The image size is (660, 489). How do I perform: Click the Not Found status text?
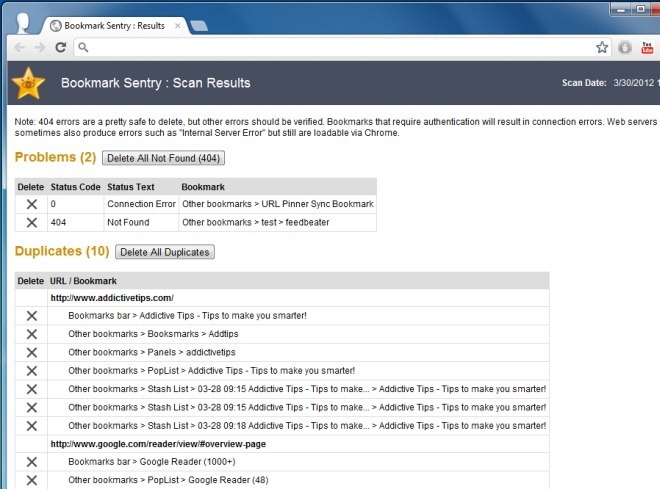click(128, 222)
